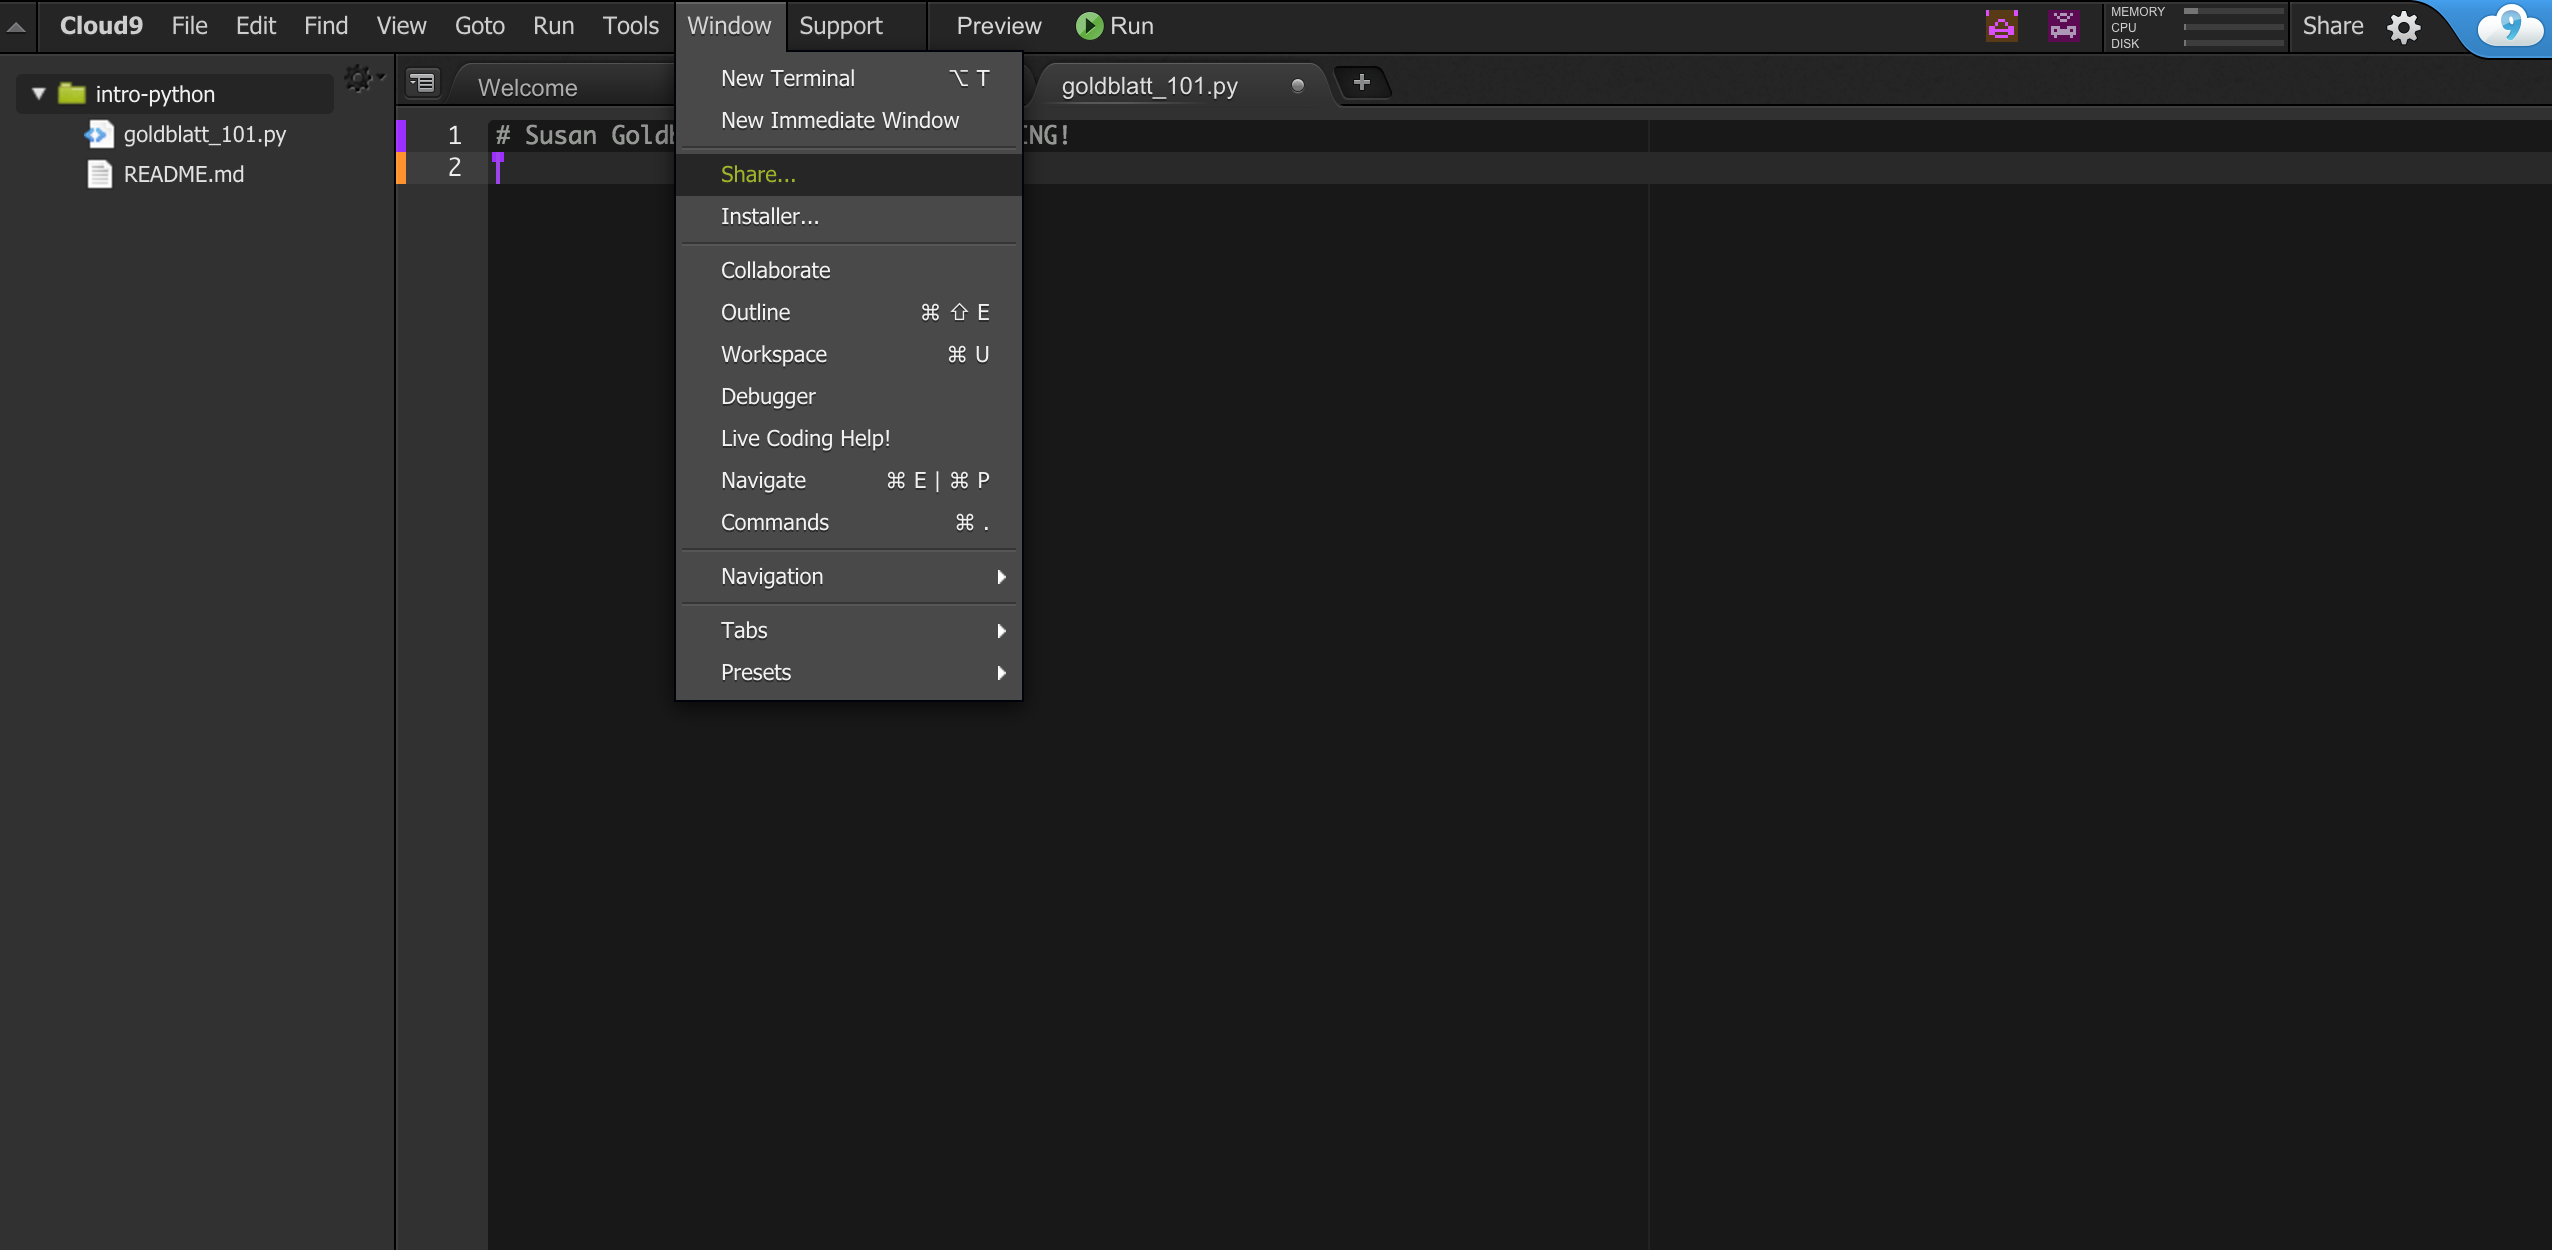Choose Share... from Window menu

coord(758,175)
